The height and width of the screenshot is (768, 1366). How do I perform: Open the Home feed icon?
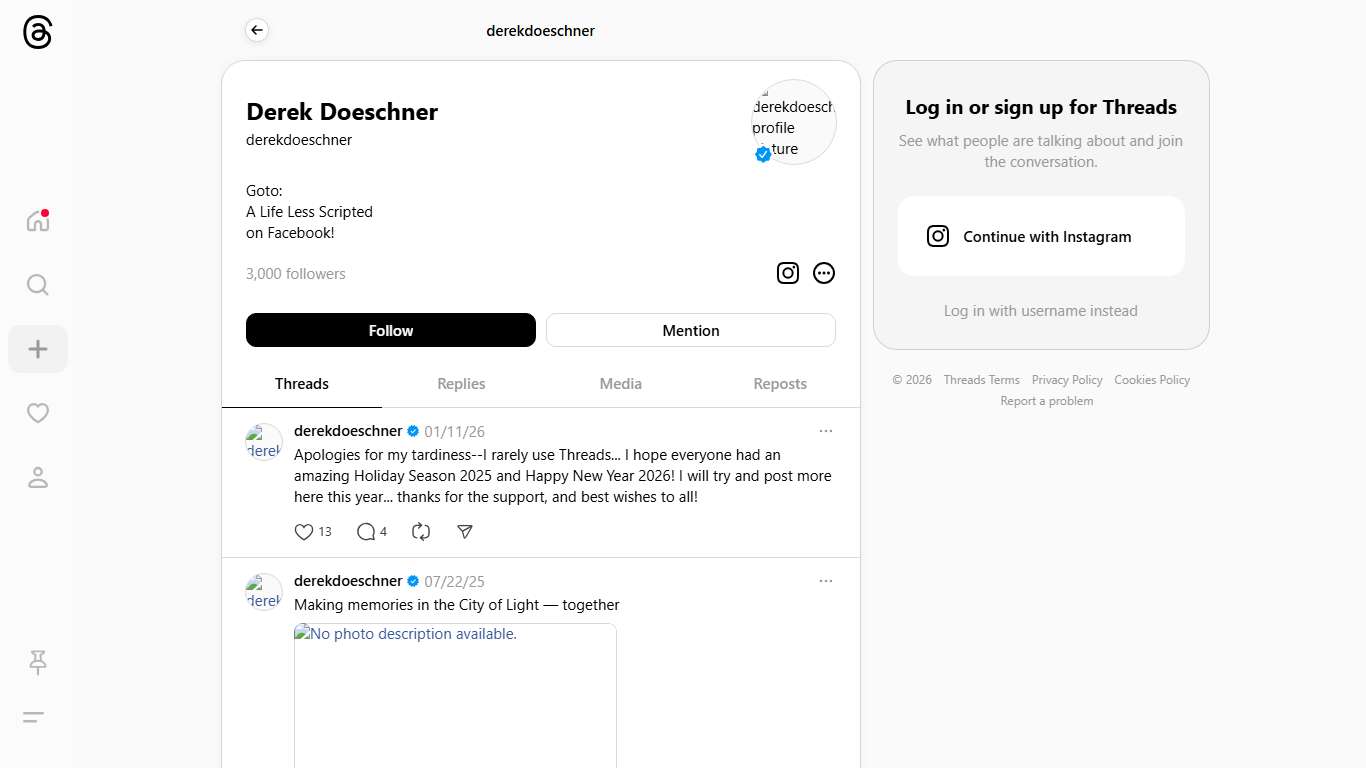(x=38, y=221)
